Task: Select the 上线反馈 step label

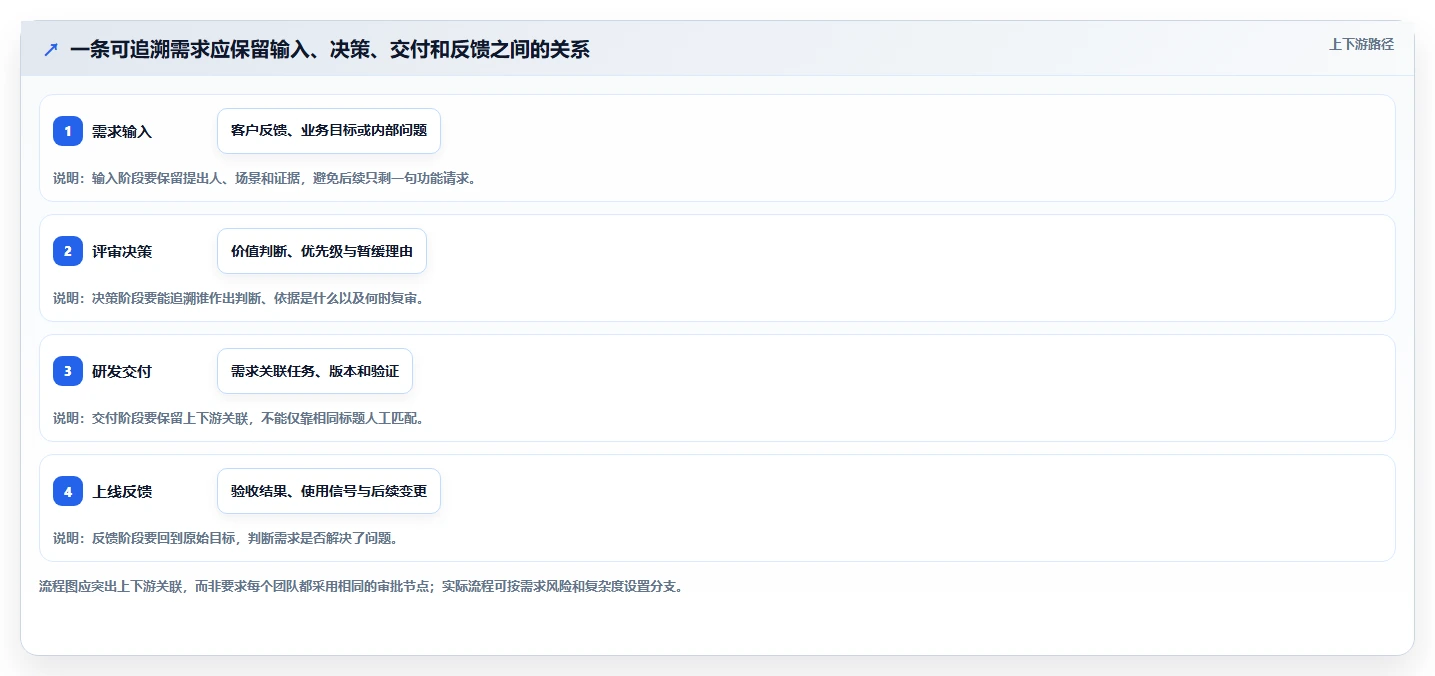Action: coord(122,491)
